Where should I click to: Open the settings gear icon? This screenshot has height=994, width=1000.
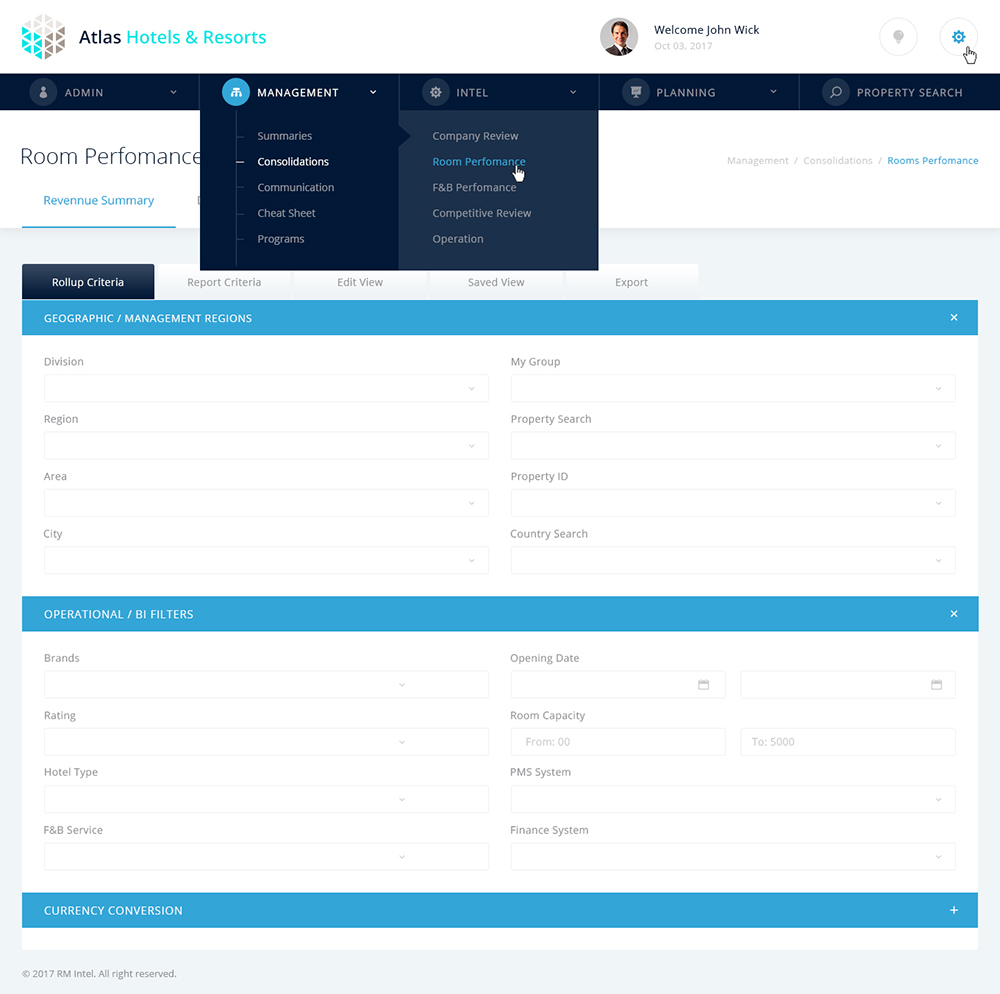pyautogui.click(x=958, y=36)
